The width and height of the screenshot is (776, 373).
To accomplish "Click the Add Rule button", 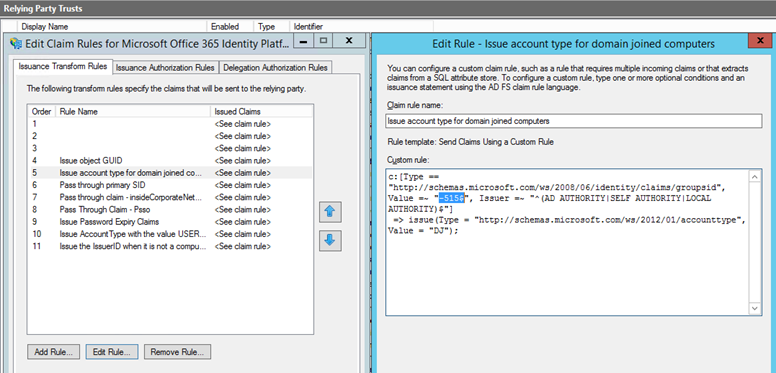I will point(53,352).
